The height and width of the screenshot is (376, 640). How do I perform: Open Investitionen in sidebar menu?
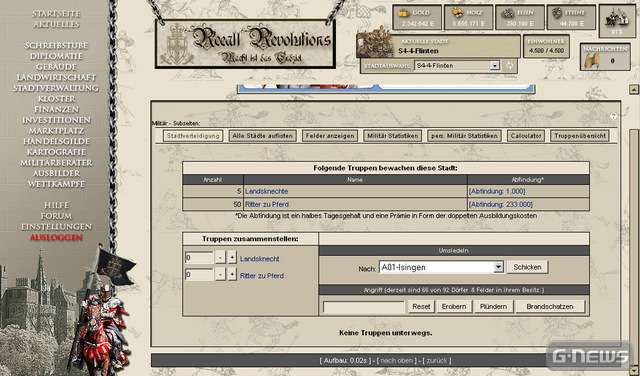pos(56,120)
